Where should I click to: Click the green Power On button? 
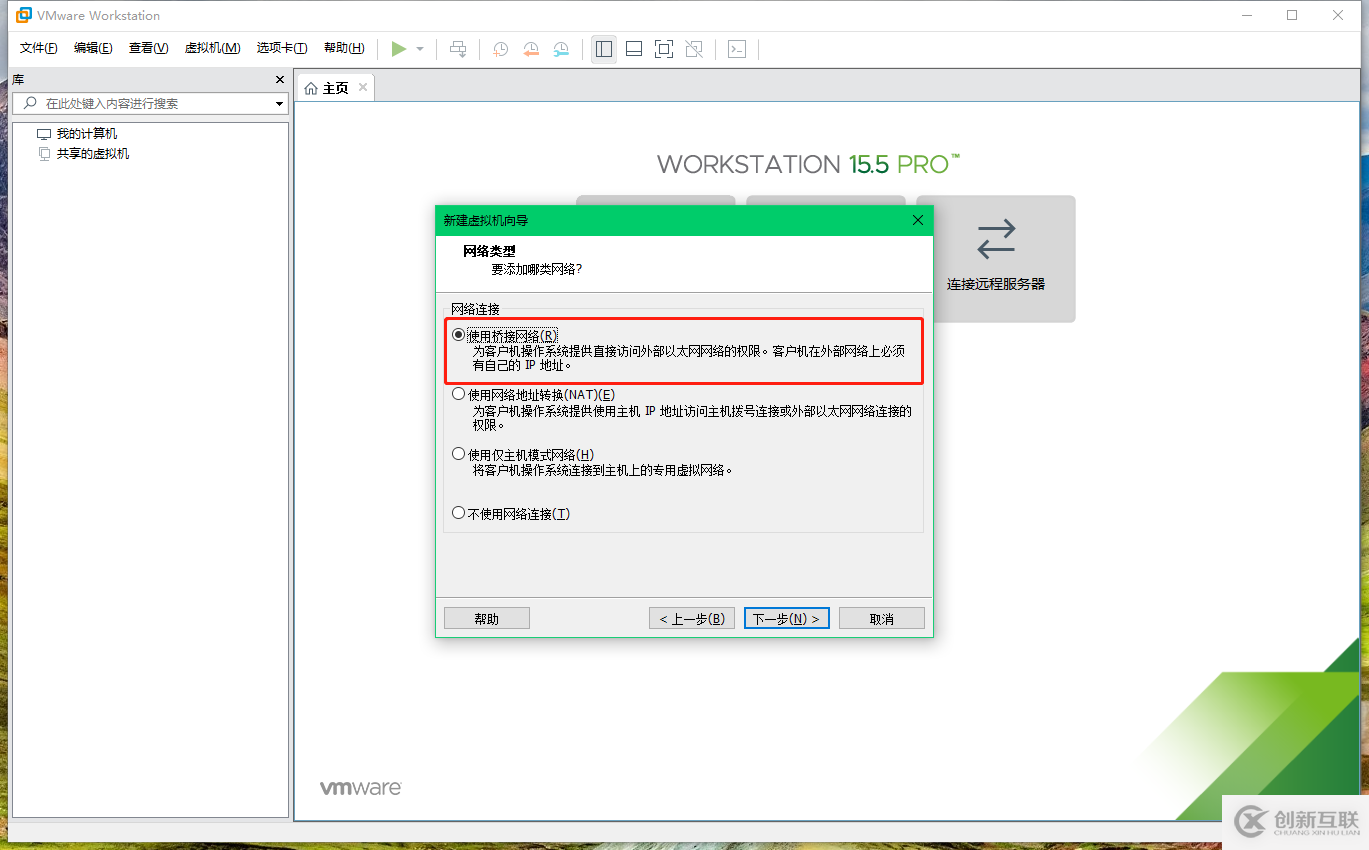coord(398,48)
